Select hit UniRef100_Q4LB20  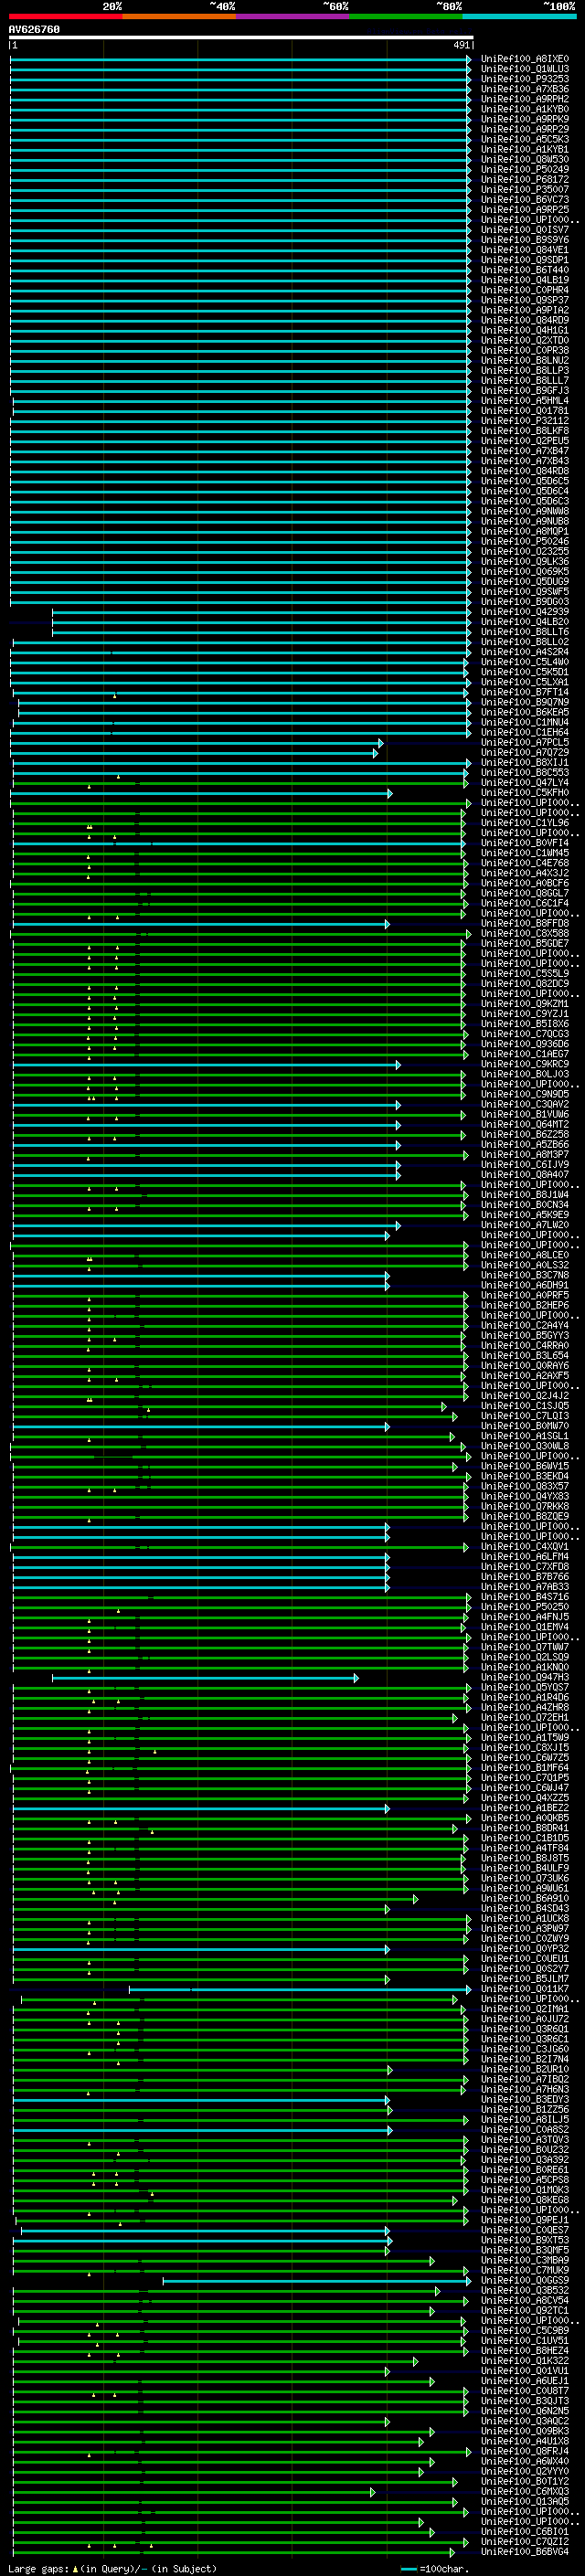(x=524, y=622)
